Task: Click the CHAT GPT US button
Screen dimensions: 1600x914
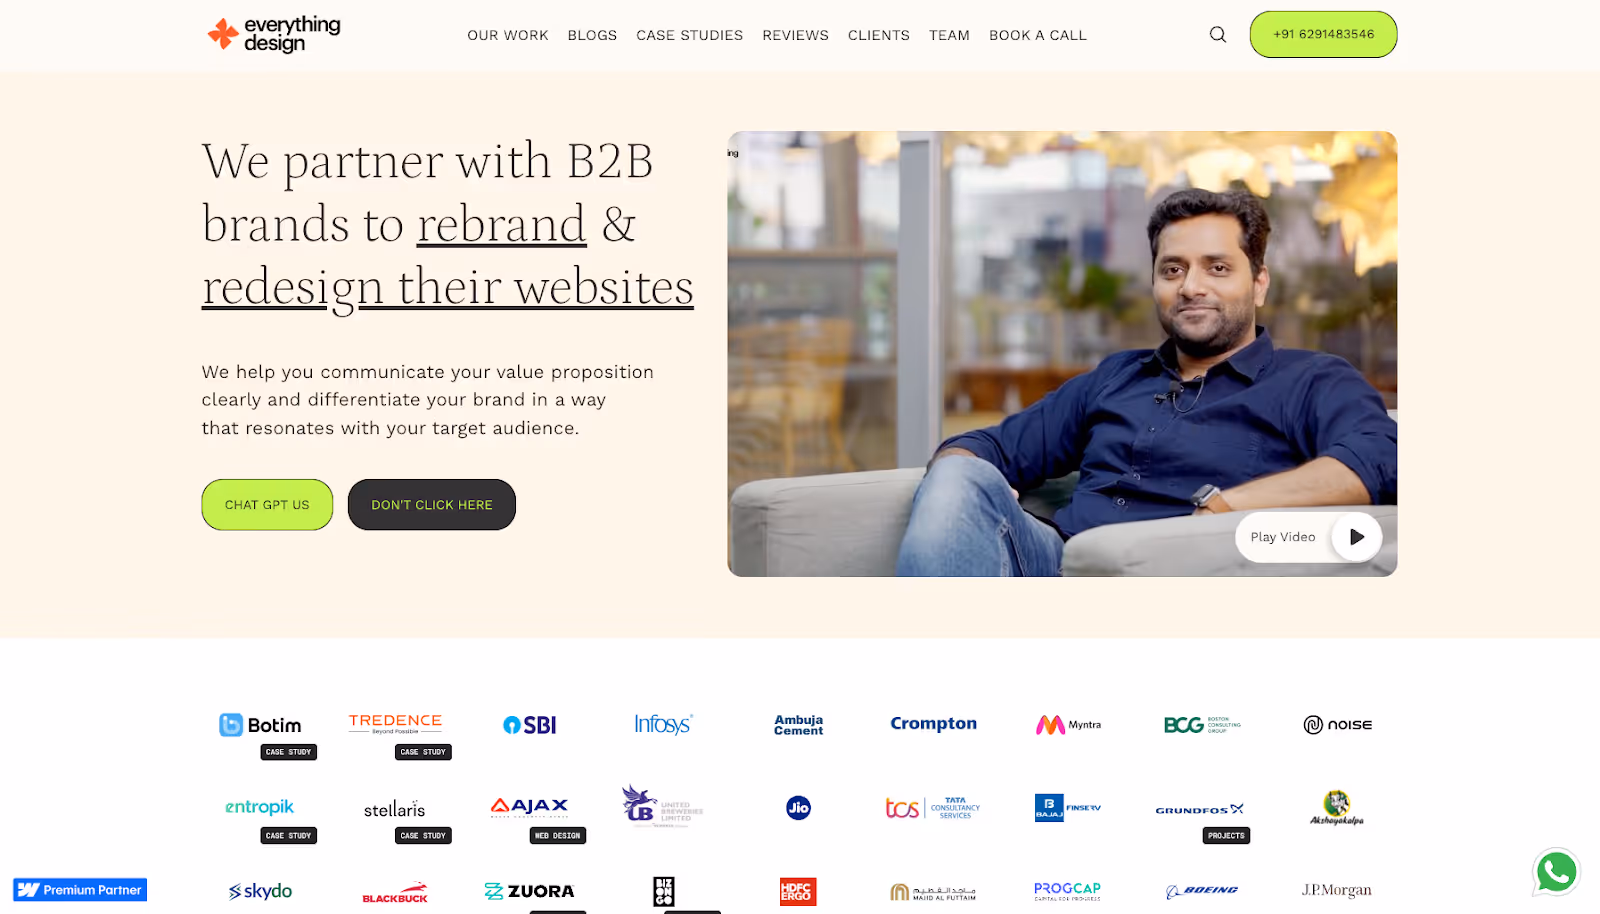Action: pyautogui.click(x=267, y=505)
